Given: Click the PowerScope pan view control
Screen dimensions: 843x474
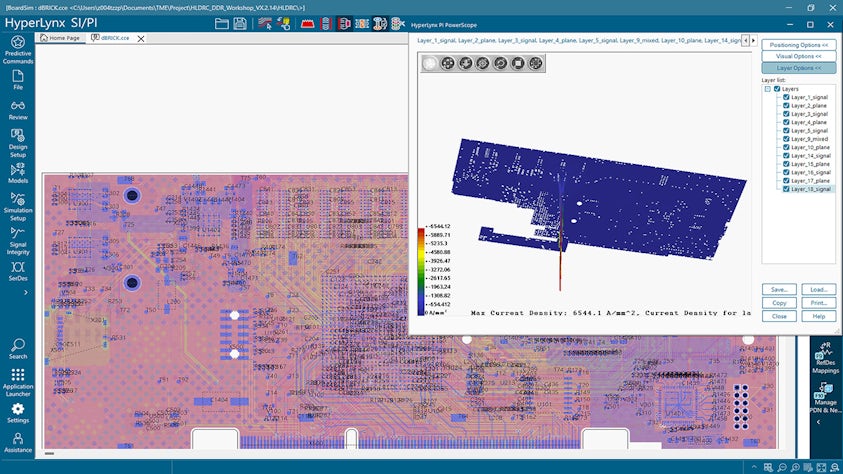Looking at the screenshot, I should coord(448,63).
